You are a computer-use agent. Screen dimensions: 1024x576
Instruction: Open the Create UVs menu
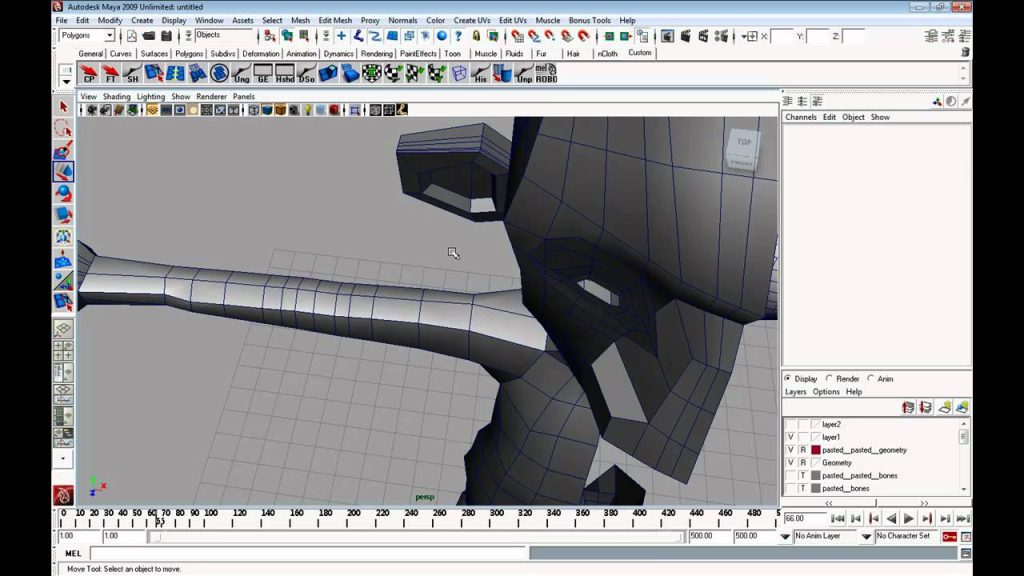coord(472,20)
